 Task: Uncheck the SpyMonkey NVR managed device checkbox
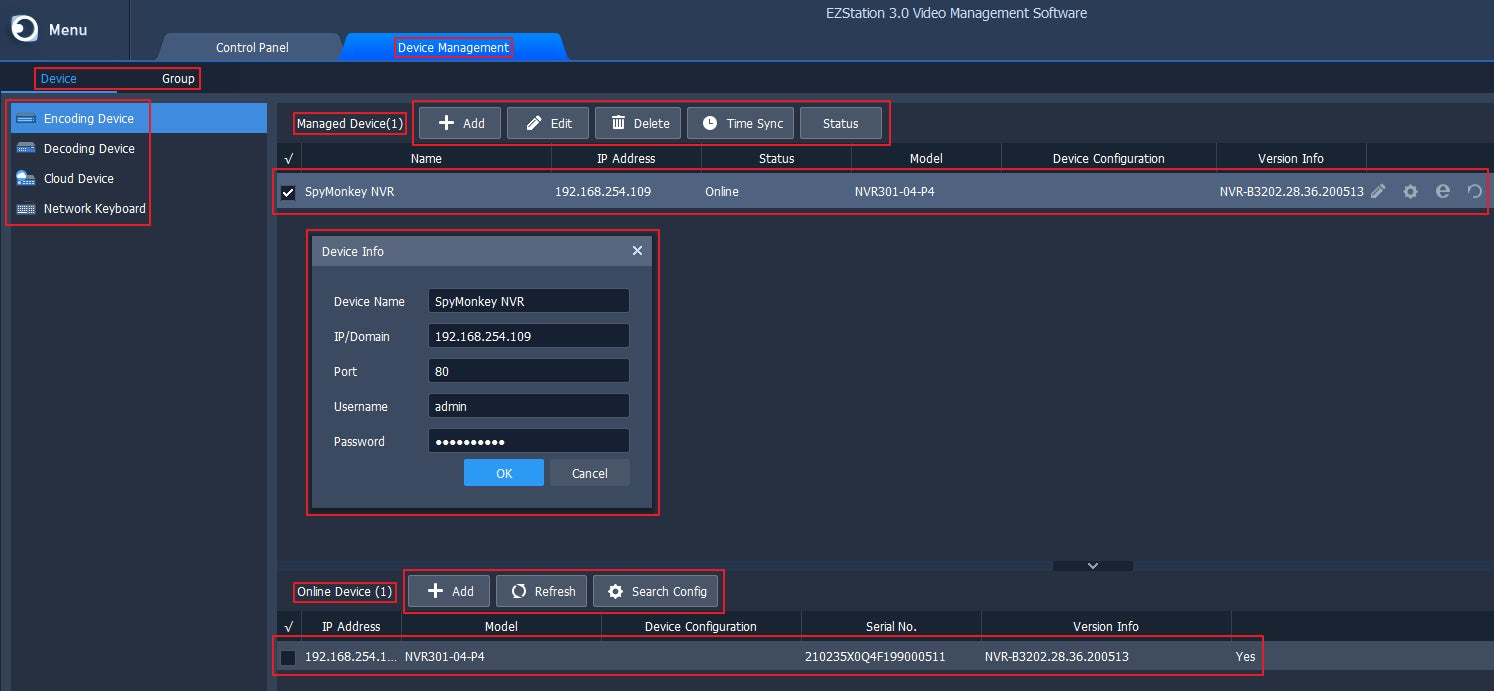[x=288, y=192]
